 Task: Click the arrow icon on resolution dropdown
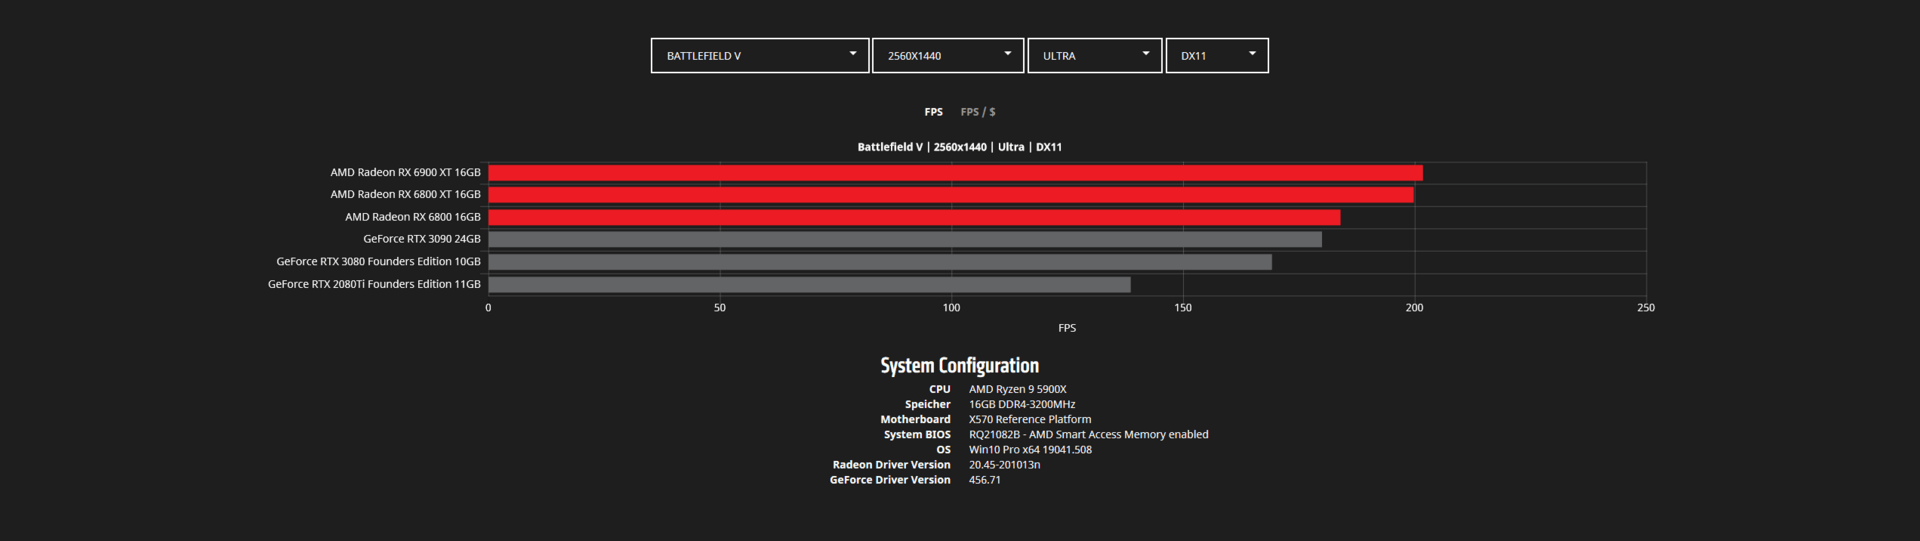coord(1008,54)
